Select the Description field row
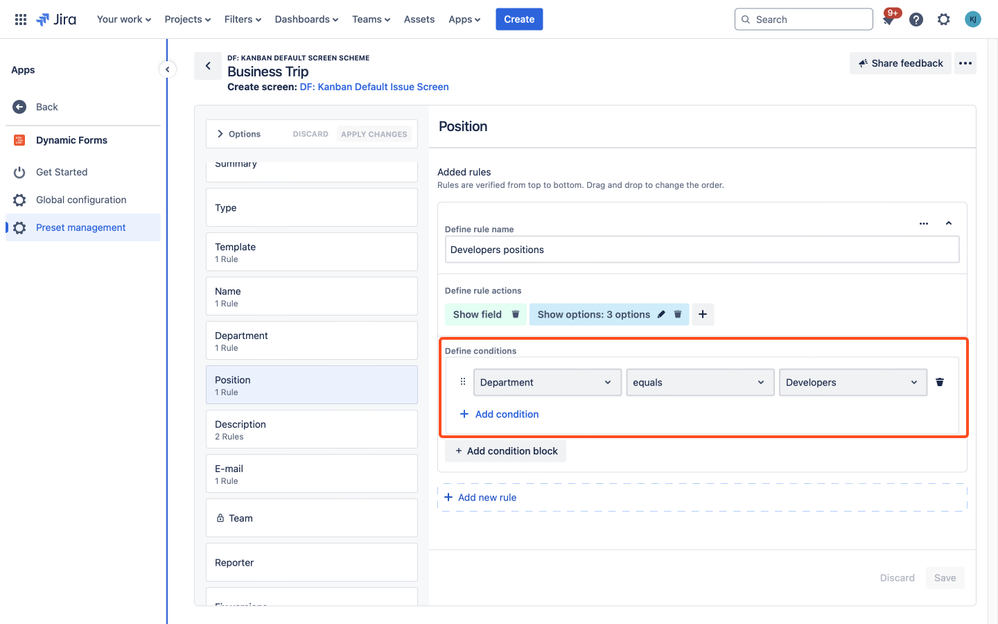The width and height of the screenshot is (998, 624). point(311,429)
